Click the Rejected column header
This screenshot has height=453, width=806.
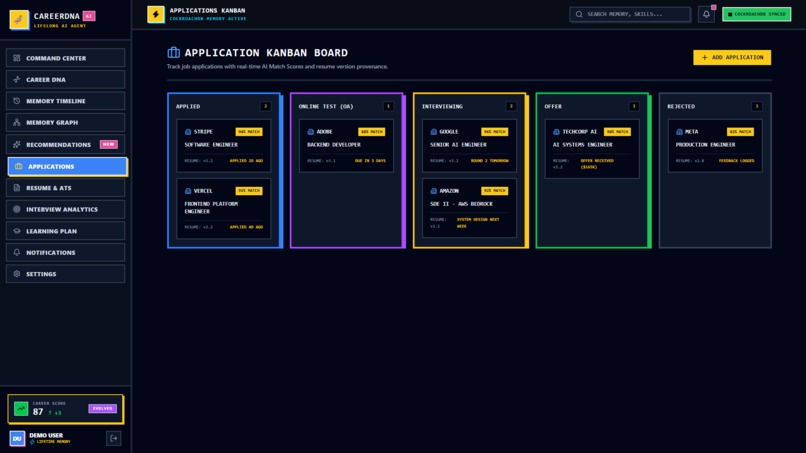pyautogui.click(x=681, y=106)
